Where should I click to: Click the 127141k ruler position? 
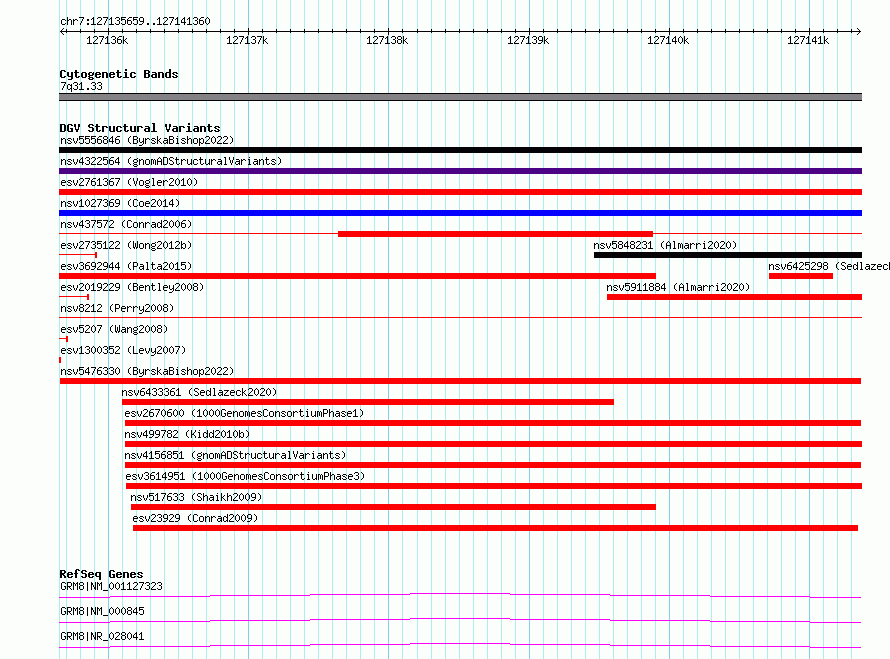click(808, 40)
